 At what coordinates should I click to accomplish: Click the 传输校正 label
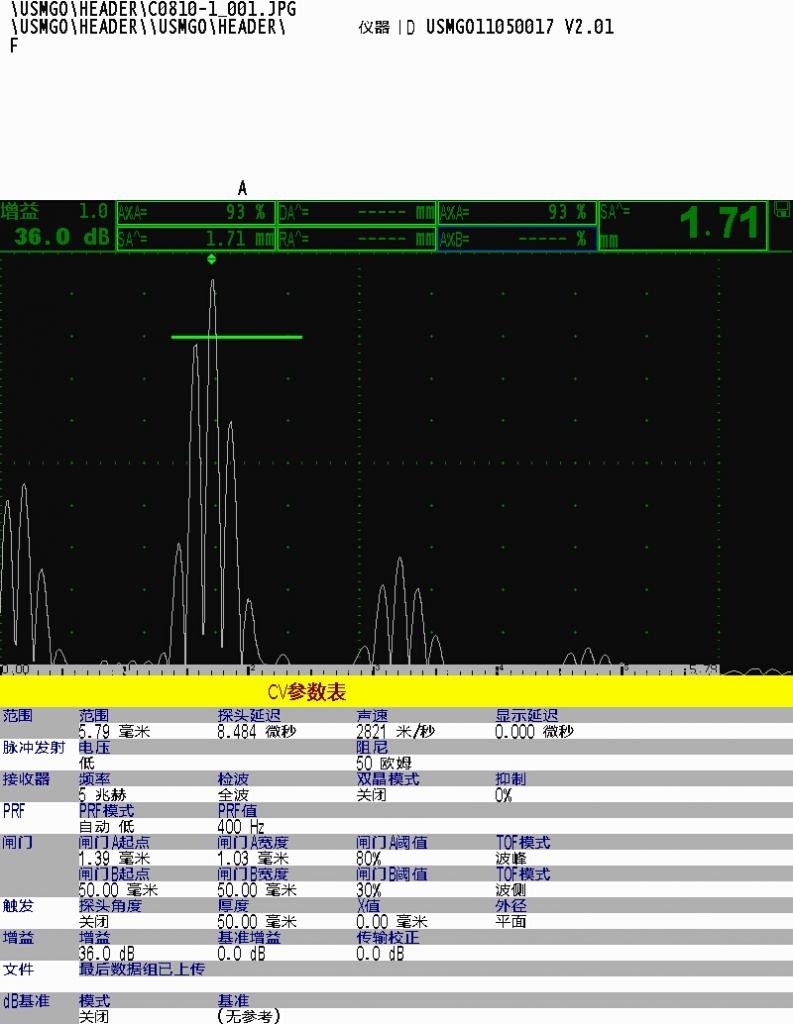(x=387, y=937)
